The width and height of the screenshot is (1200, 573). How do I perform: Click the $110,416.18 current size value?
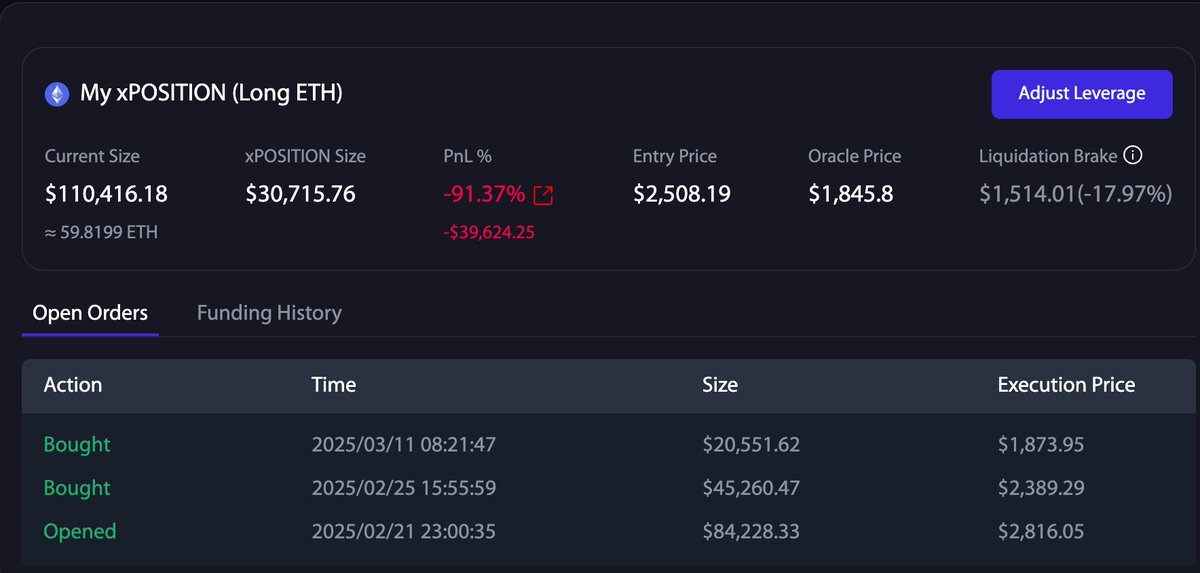point(106,194)
